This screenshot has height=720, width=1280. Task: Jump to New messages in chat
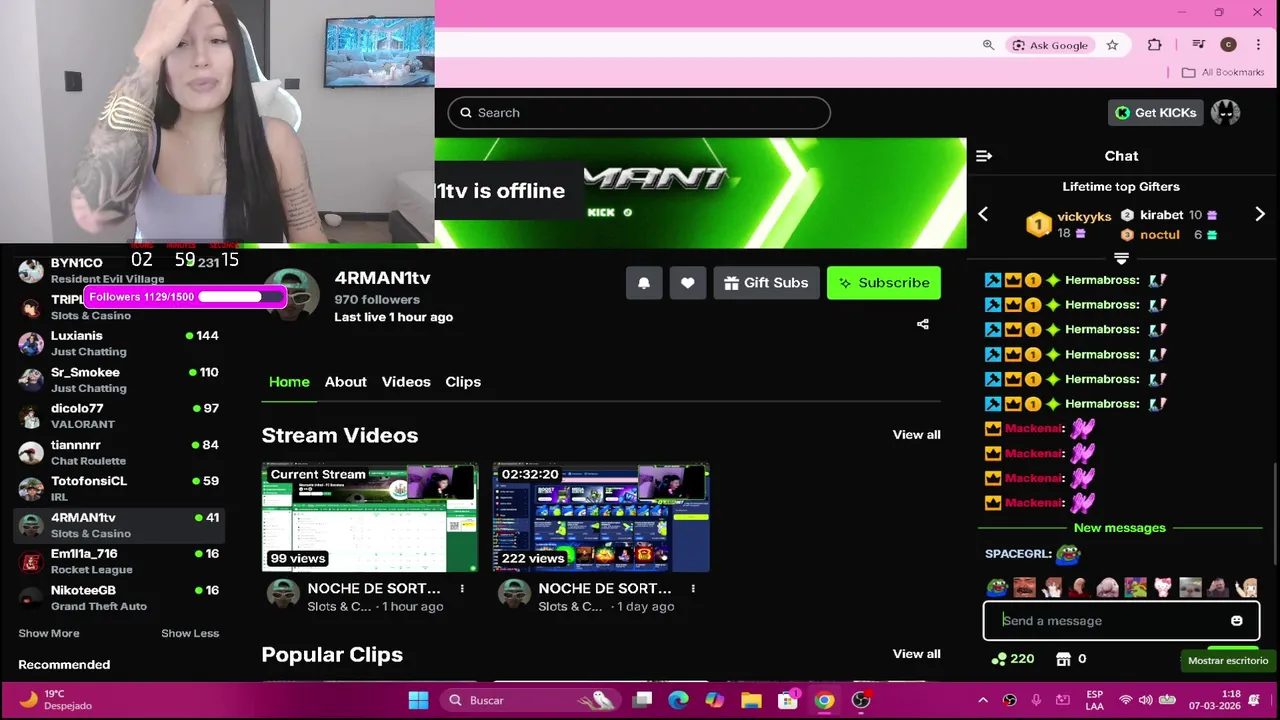tap(1119, 528)
